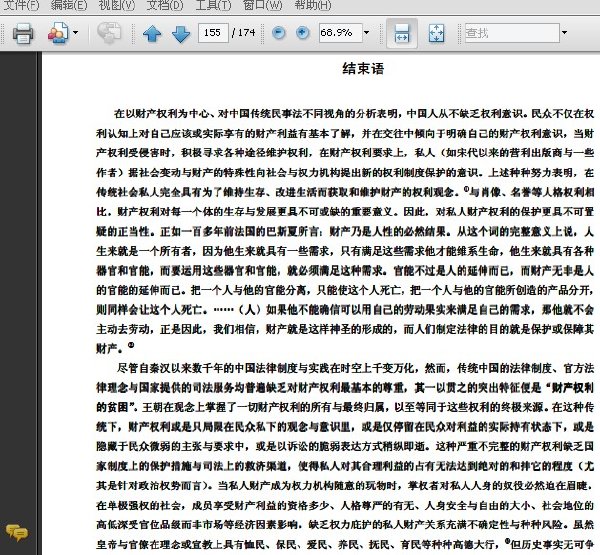Viewport: 600px width, 555px height.
Task: Select fit one full page view
Action: pyautogui.click(x=437, y=33)
